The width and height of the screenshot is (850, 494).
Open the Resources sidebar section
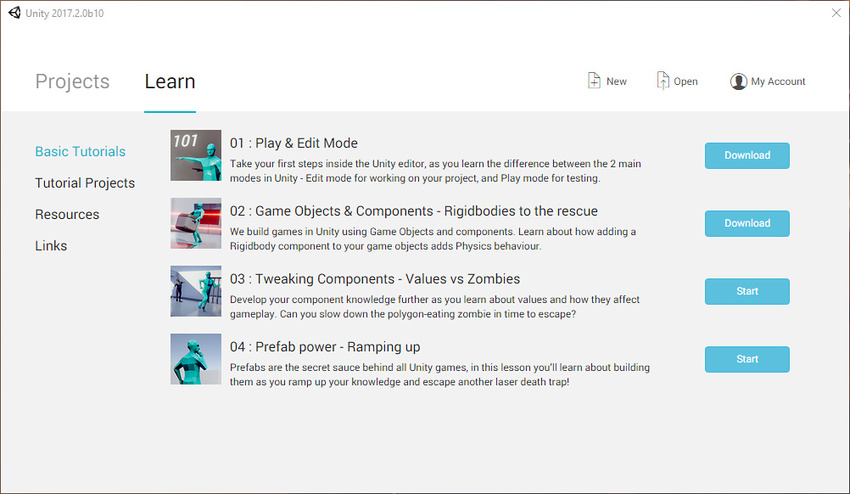(x=67, y=214)
